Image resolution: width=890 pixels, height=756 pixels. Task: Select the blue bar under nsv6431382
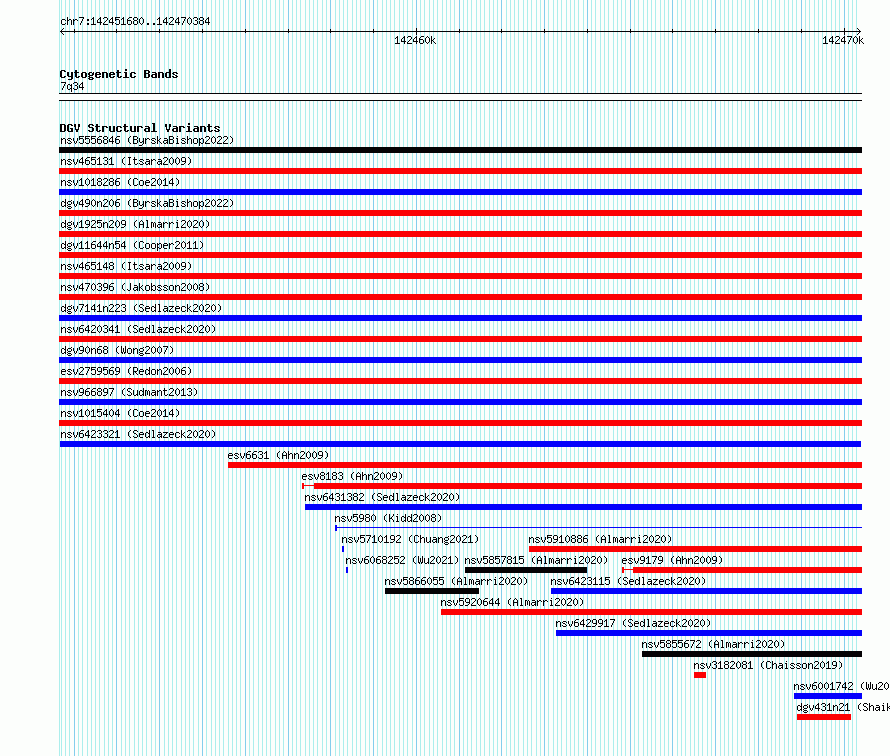pyautogui.click(x=583, y=507)
